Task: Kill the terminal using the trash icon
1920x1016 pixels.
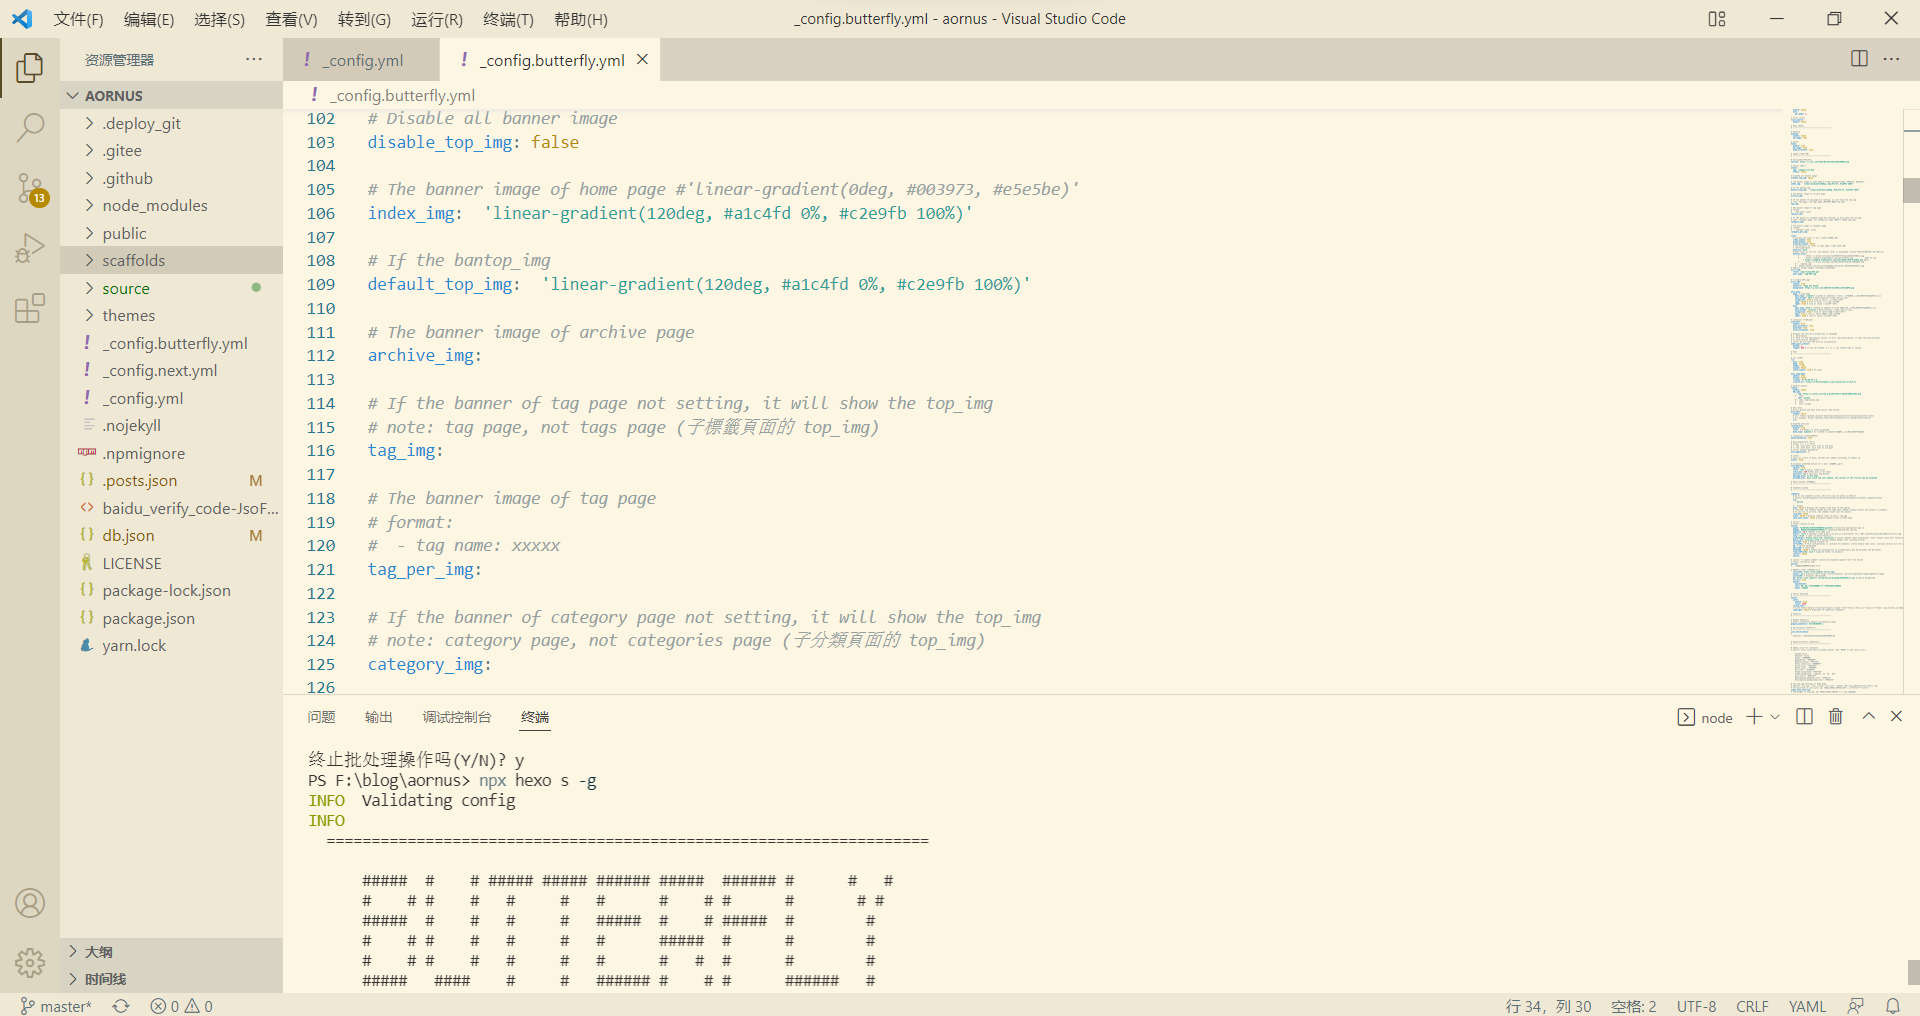Action: [x=1835, y=717]
